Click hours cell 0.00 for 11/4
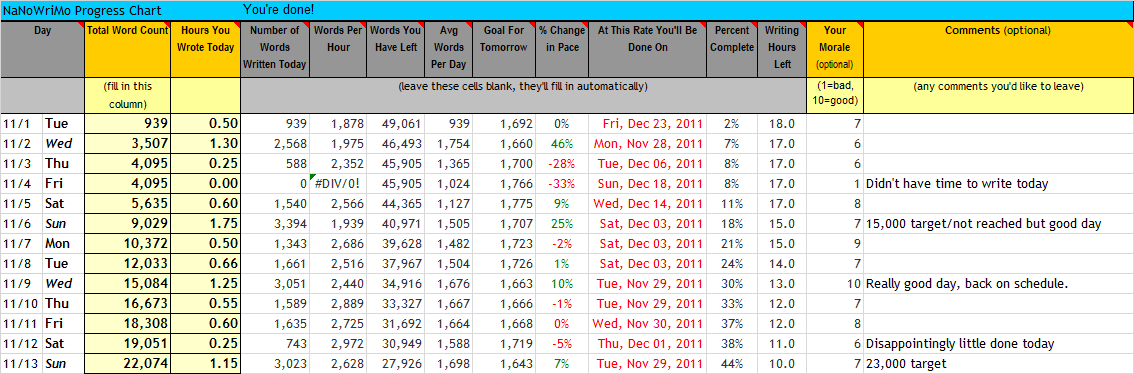Image resolution: width=1134 pixels, height=374 pixels. (x=205, y=184)
